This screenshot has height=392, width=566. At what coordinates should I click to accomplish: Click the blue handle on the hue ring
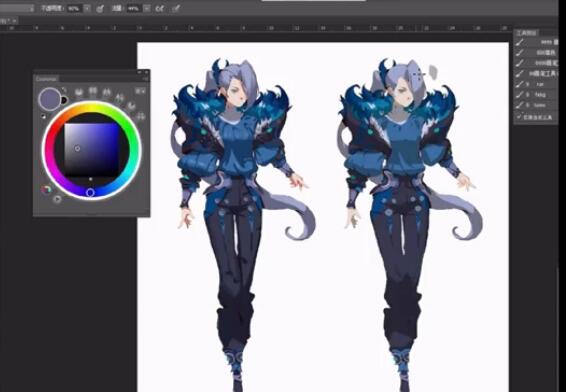coord(90,192)
